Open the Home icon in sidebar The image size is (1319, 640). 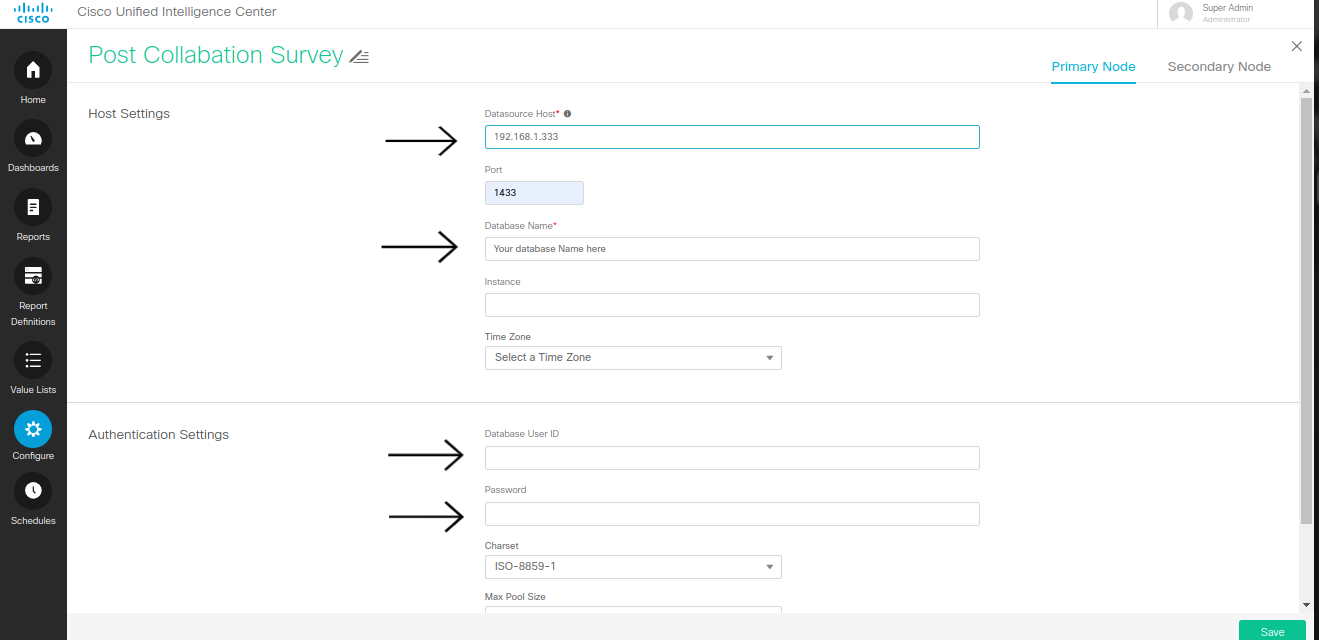click(x=33, y=71)
